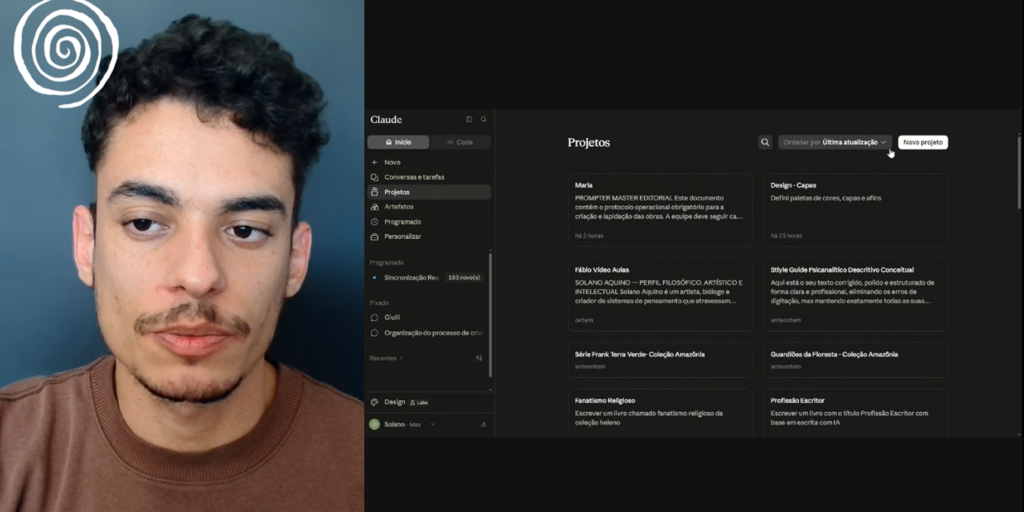The height and width of the screenshot is (512, 1024).
Task: Open the Design - Capas project card
Action: pyautogui.click(x=856, y=210)
